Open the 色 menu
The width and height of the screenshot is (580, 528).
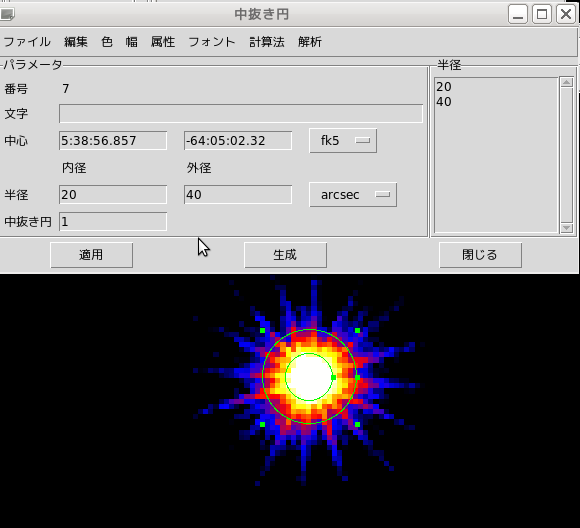107,42
